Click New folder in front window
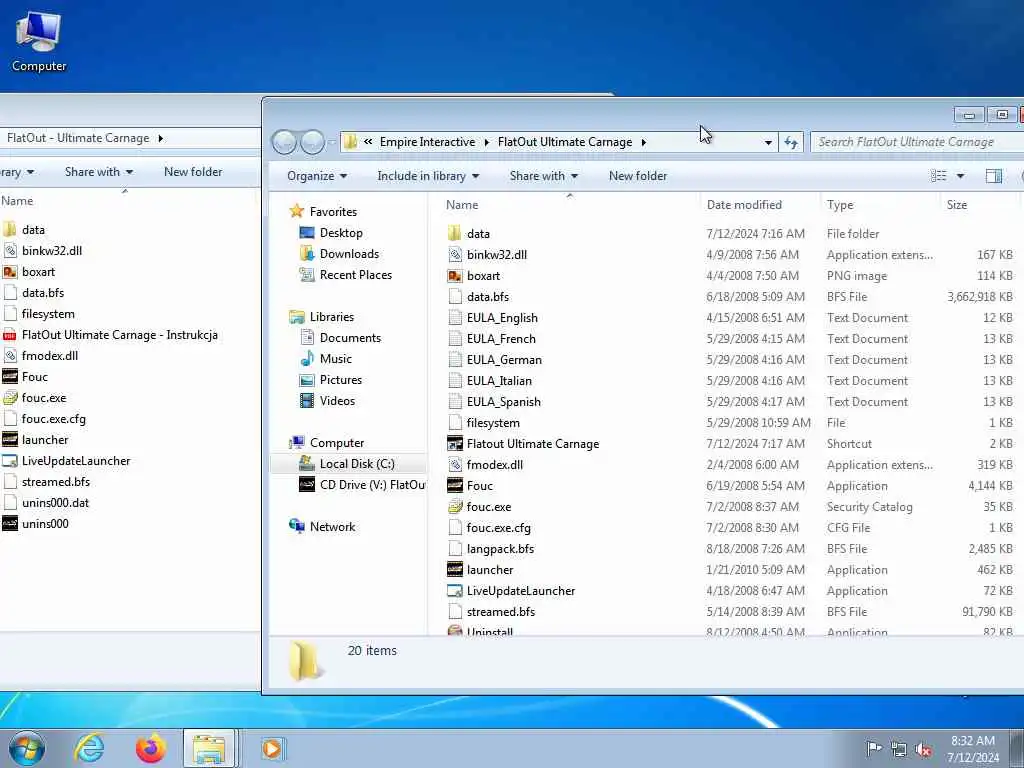Screen dimensions: 1024x768 638,176
